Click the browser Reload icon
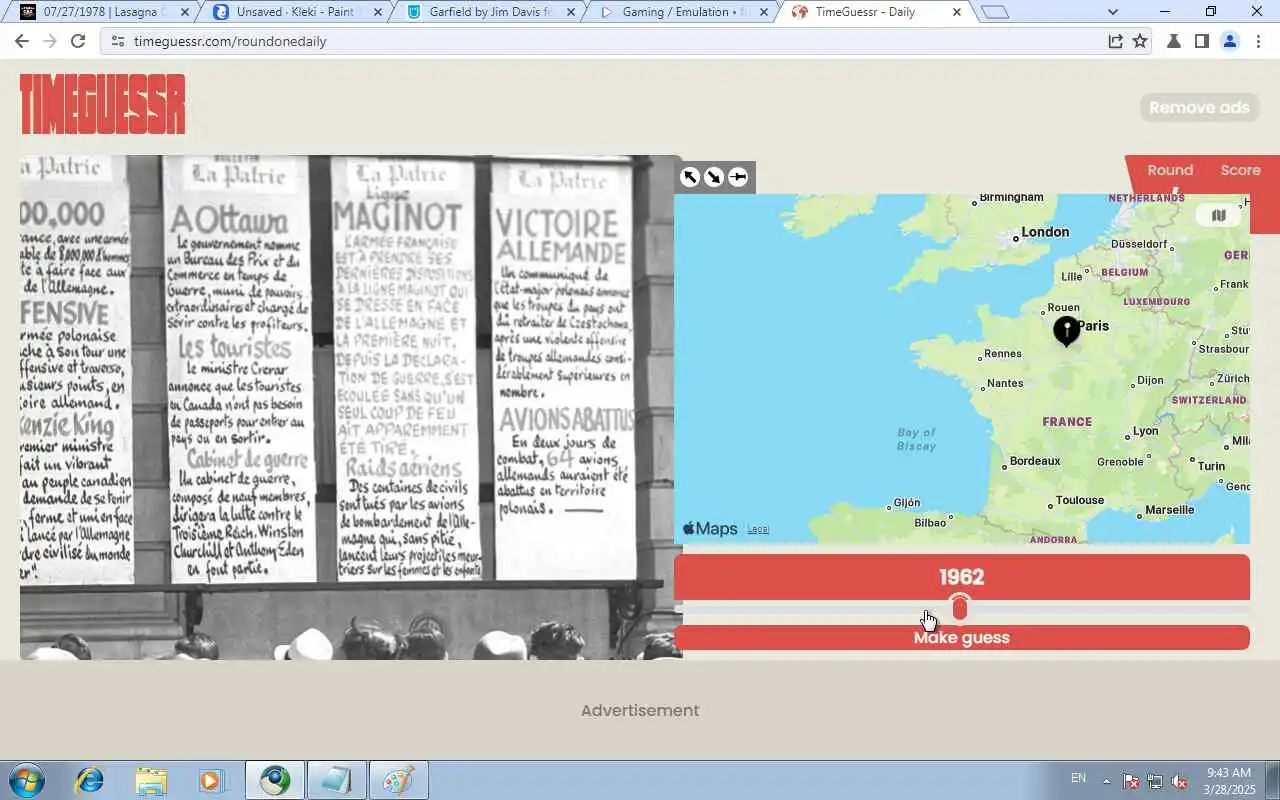The width and height of the screenshot is (1280, 800). tap(78, 41)
